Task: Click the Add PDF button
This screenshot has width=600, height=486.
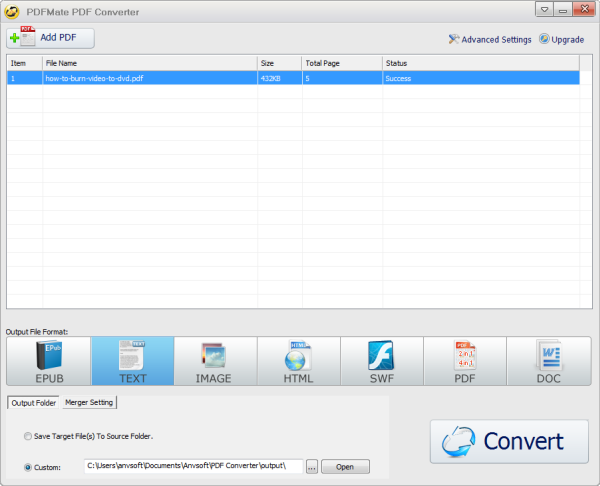Action: click(50, 38)
